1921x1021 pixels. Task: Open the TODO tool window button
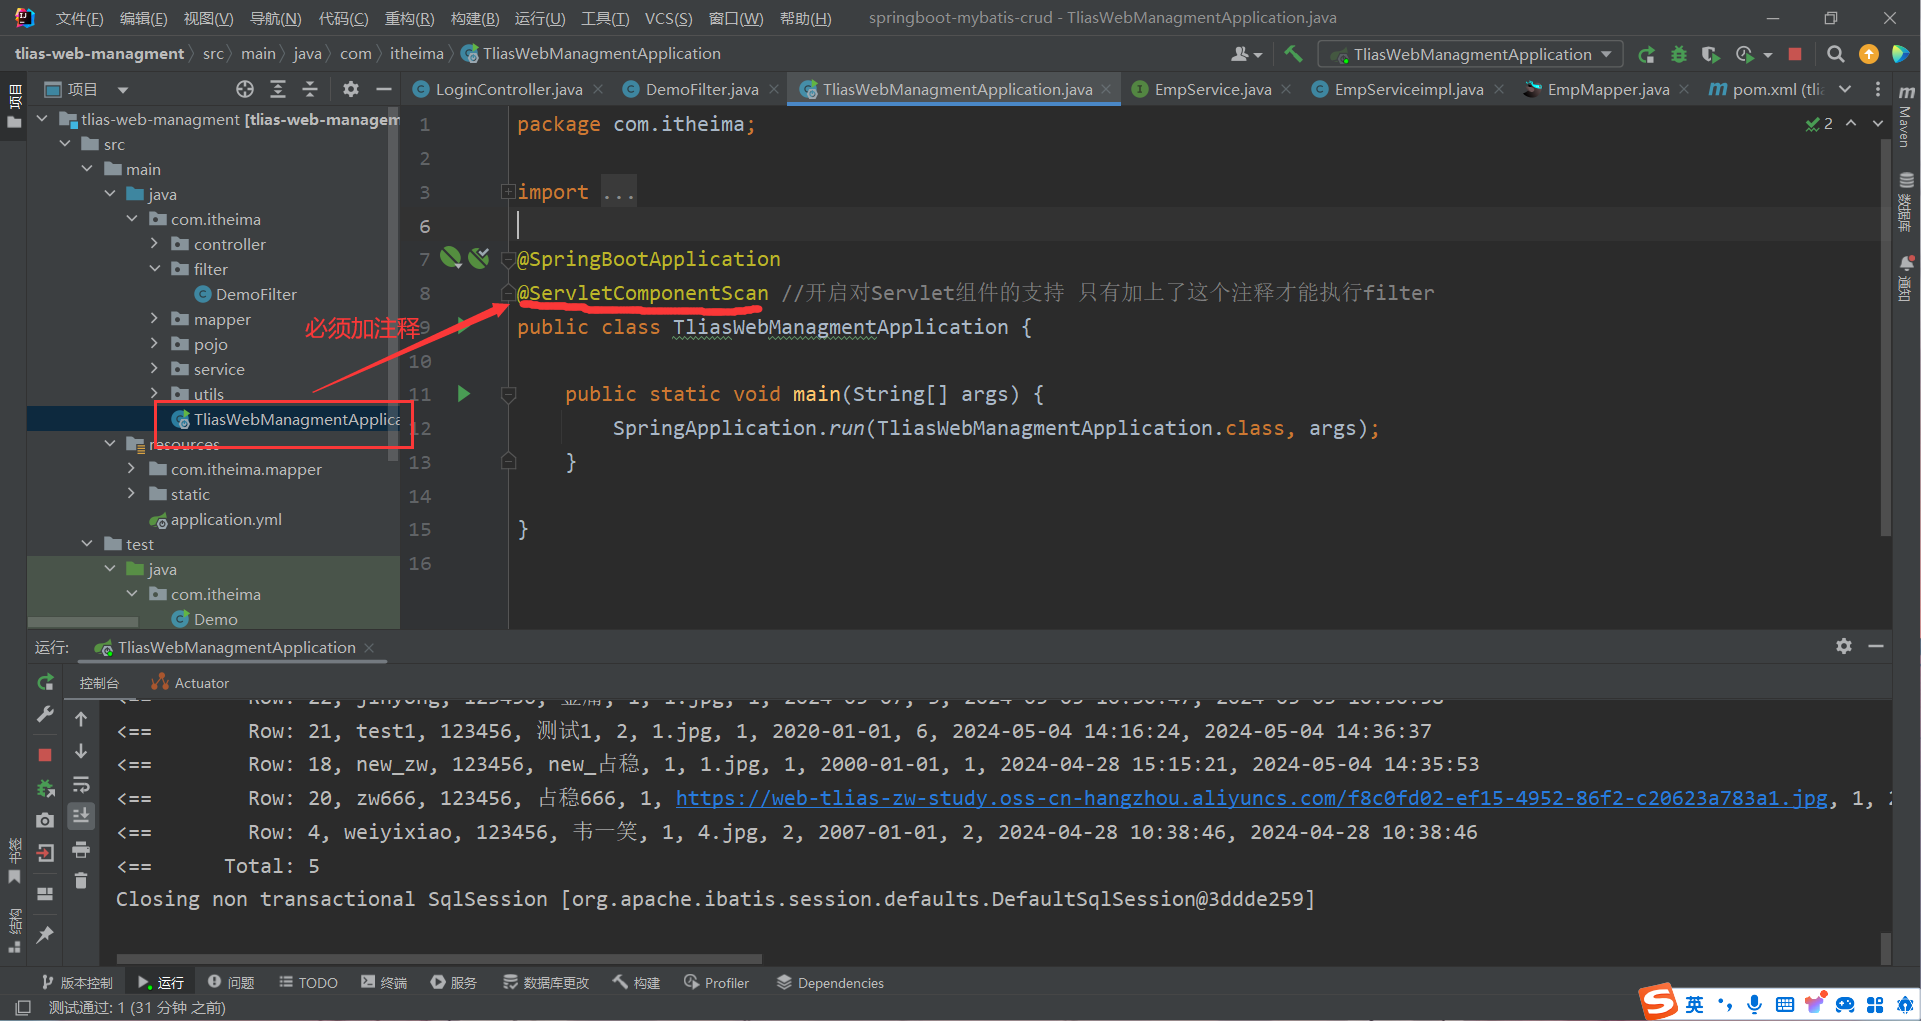point(308,983)
